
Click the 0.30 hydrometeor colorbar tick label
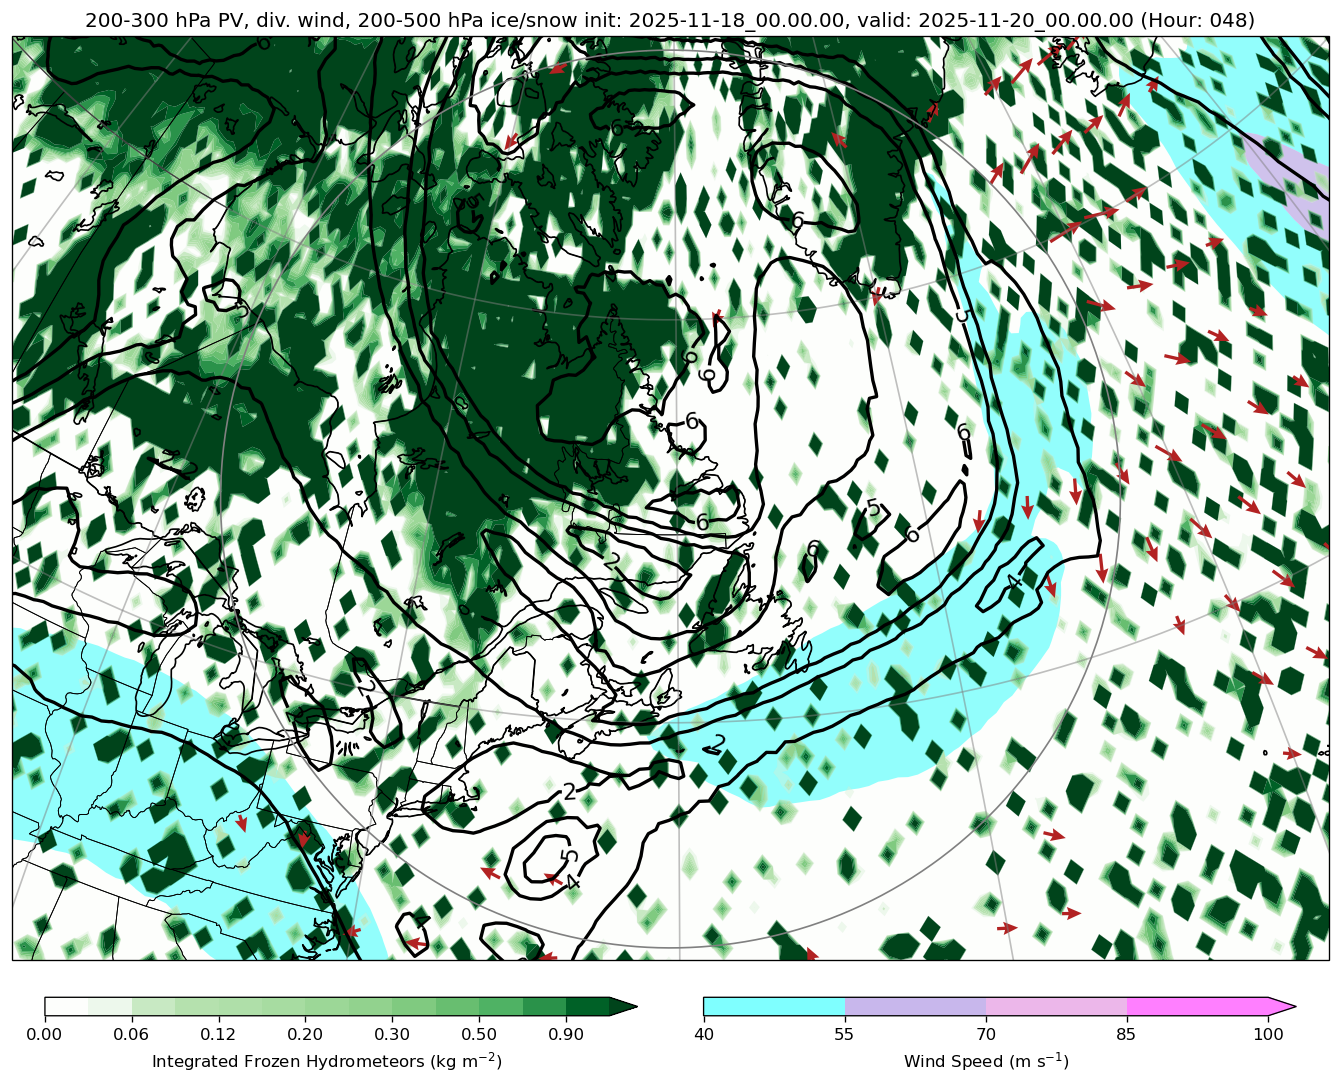tap(392, 1034)
